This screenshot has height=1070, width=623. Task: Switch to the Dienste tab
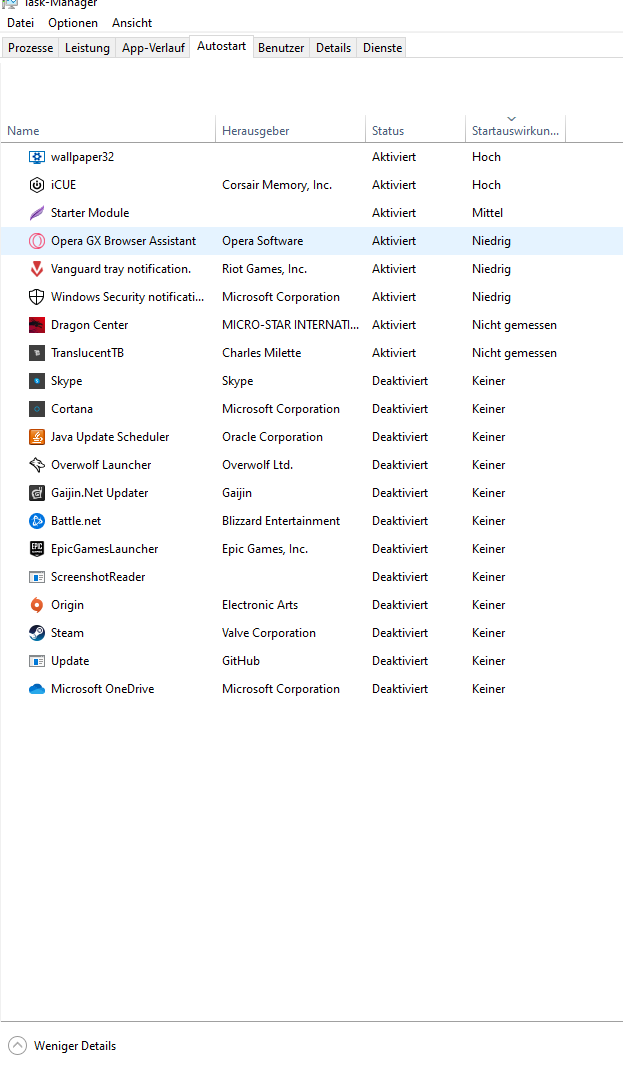click(382, 48)
